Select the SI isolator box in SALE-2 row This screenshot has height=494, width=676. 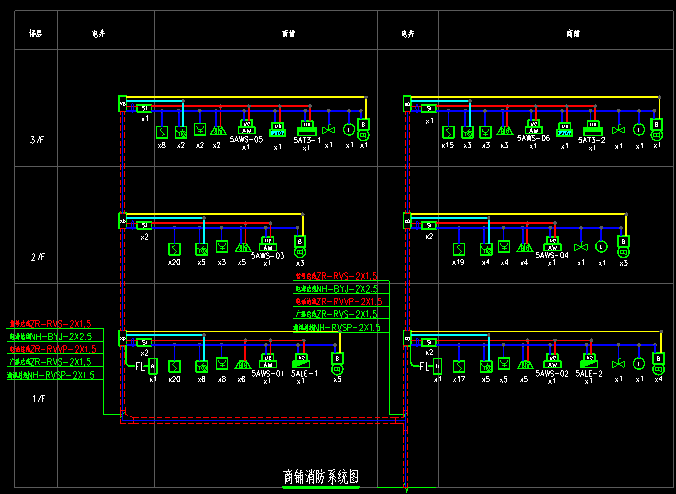pos(429,342)
